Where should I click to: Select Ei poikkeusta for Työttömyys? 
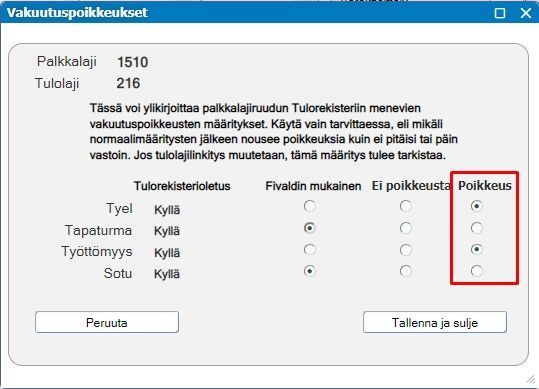tap(406, 249)
